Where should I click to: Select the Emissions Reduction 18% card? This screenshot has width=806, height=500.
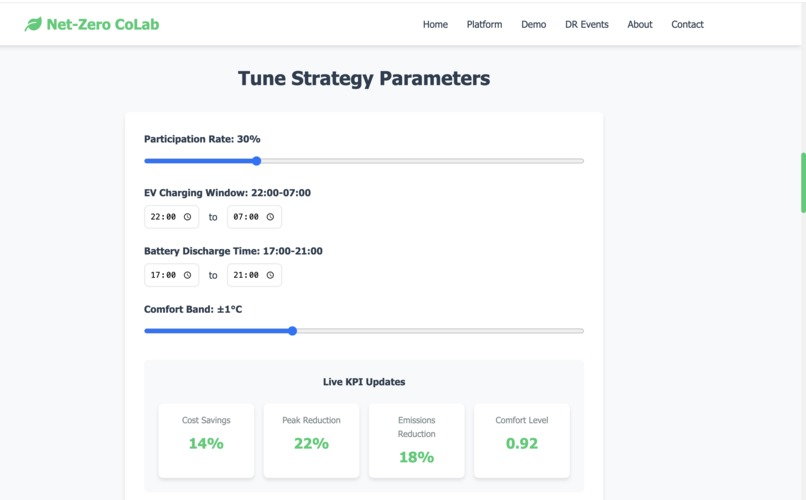click(416, 440)
